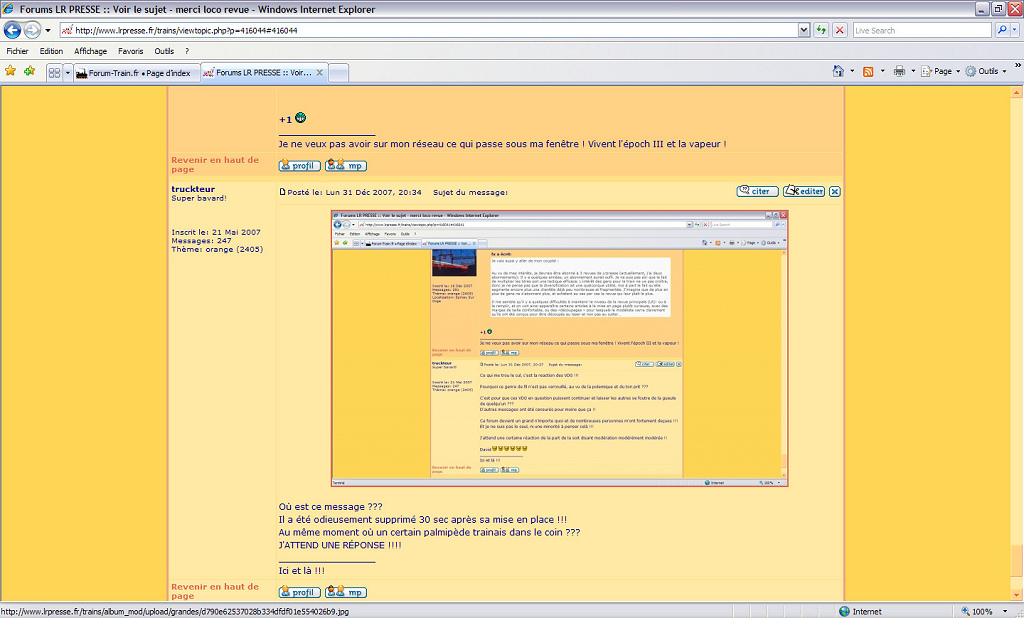Screen dimensions: 1024x618
Task: Open the search options dropdown
Action: point(1015,30)
